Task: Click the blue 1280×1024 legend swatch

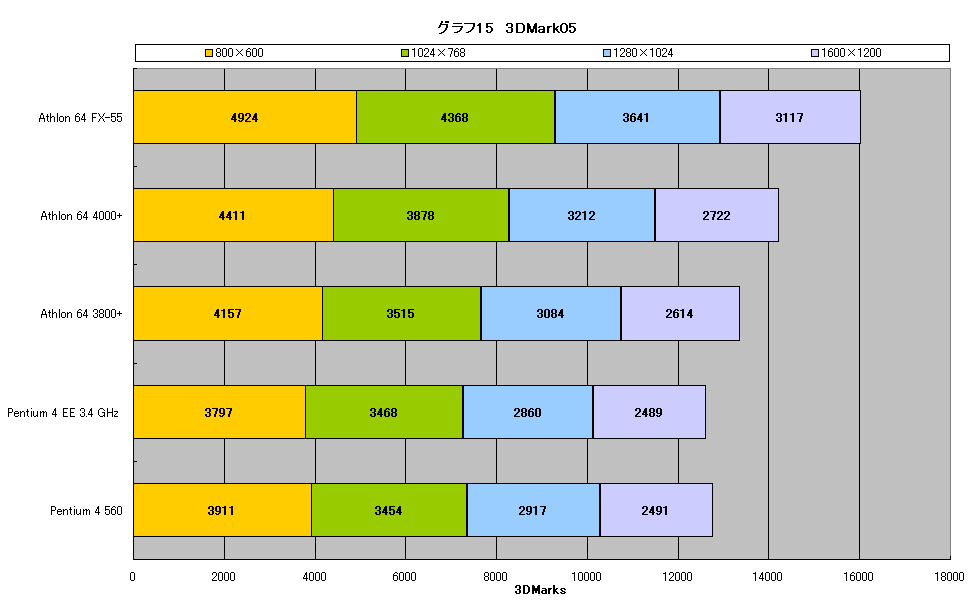Action: pyautogui.click(x=607, y=53)
